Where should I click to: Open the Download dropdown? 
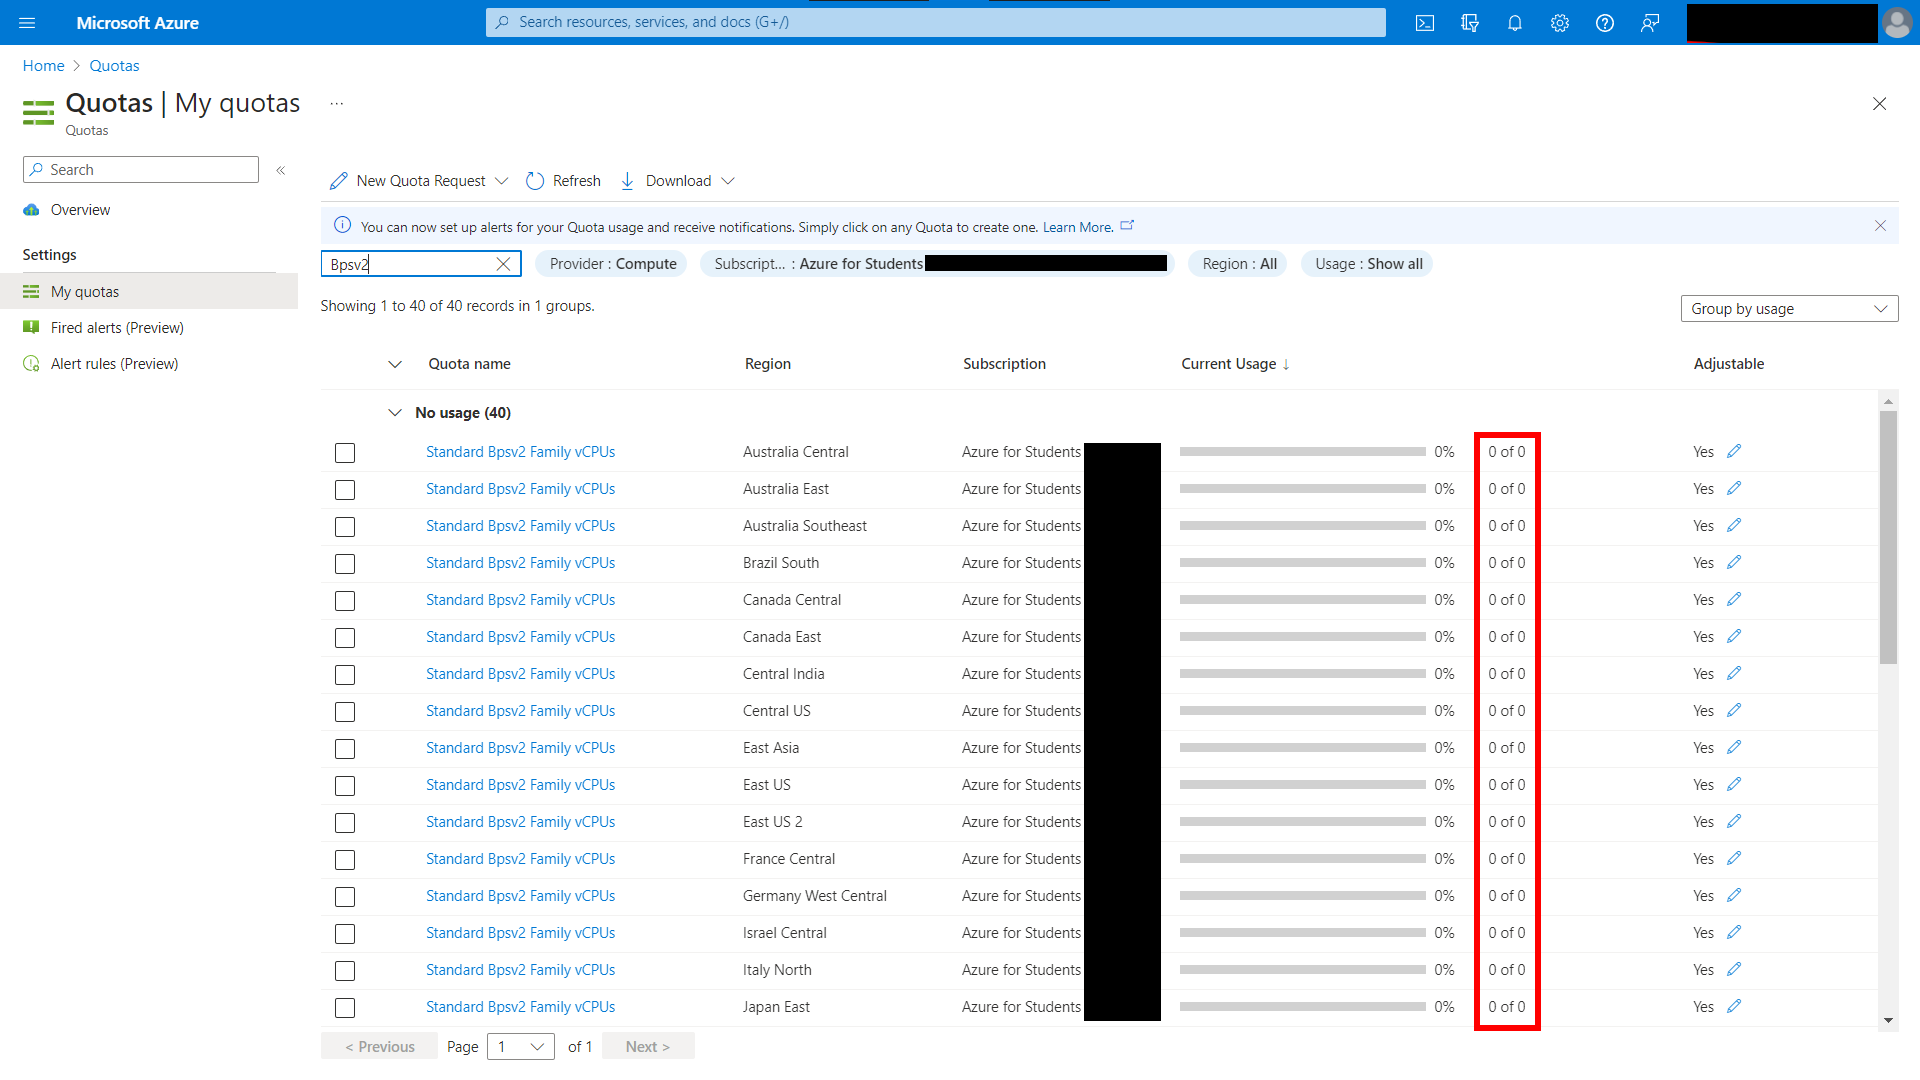(677, 181)
